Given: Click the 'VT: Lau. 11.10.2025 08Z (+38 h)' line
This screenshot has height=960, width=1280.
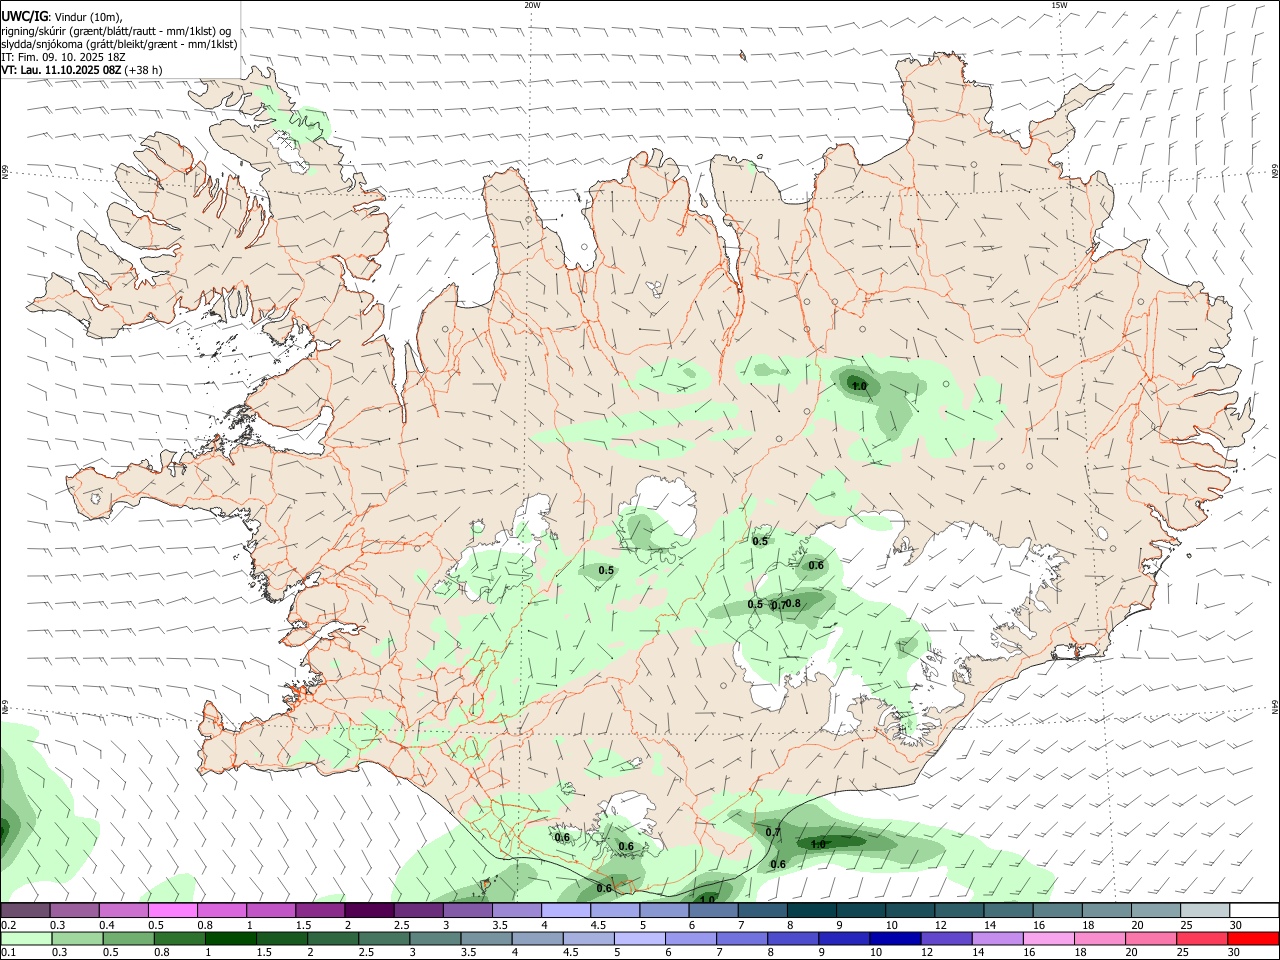Looking at the screenshot, I should [82, 70].
